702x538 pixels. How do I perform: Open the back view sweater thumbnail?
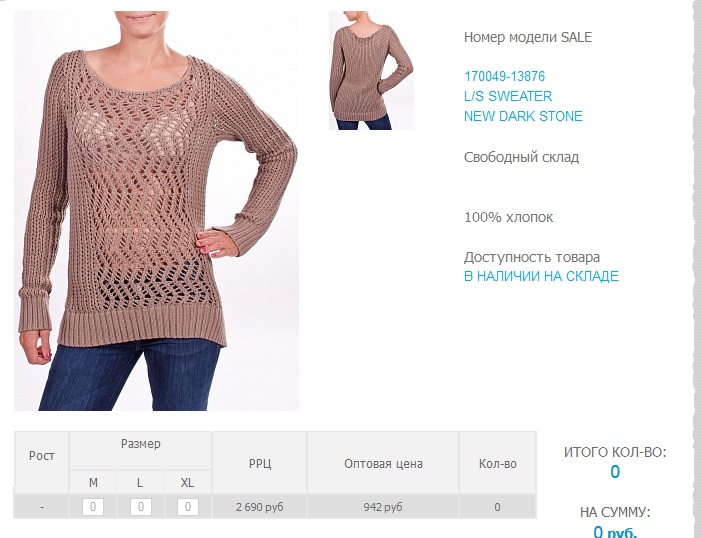pyautogui.click(x=371, y=71)
